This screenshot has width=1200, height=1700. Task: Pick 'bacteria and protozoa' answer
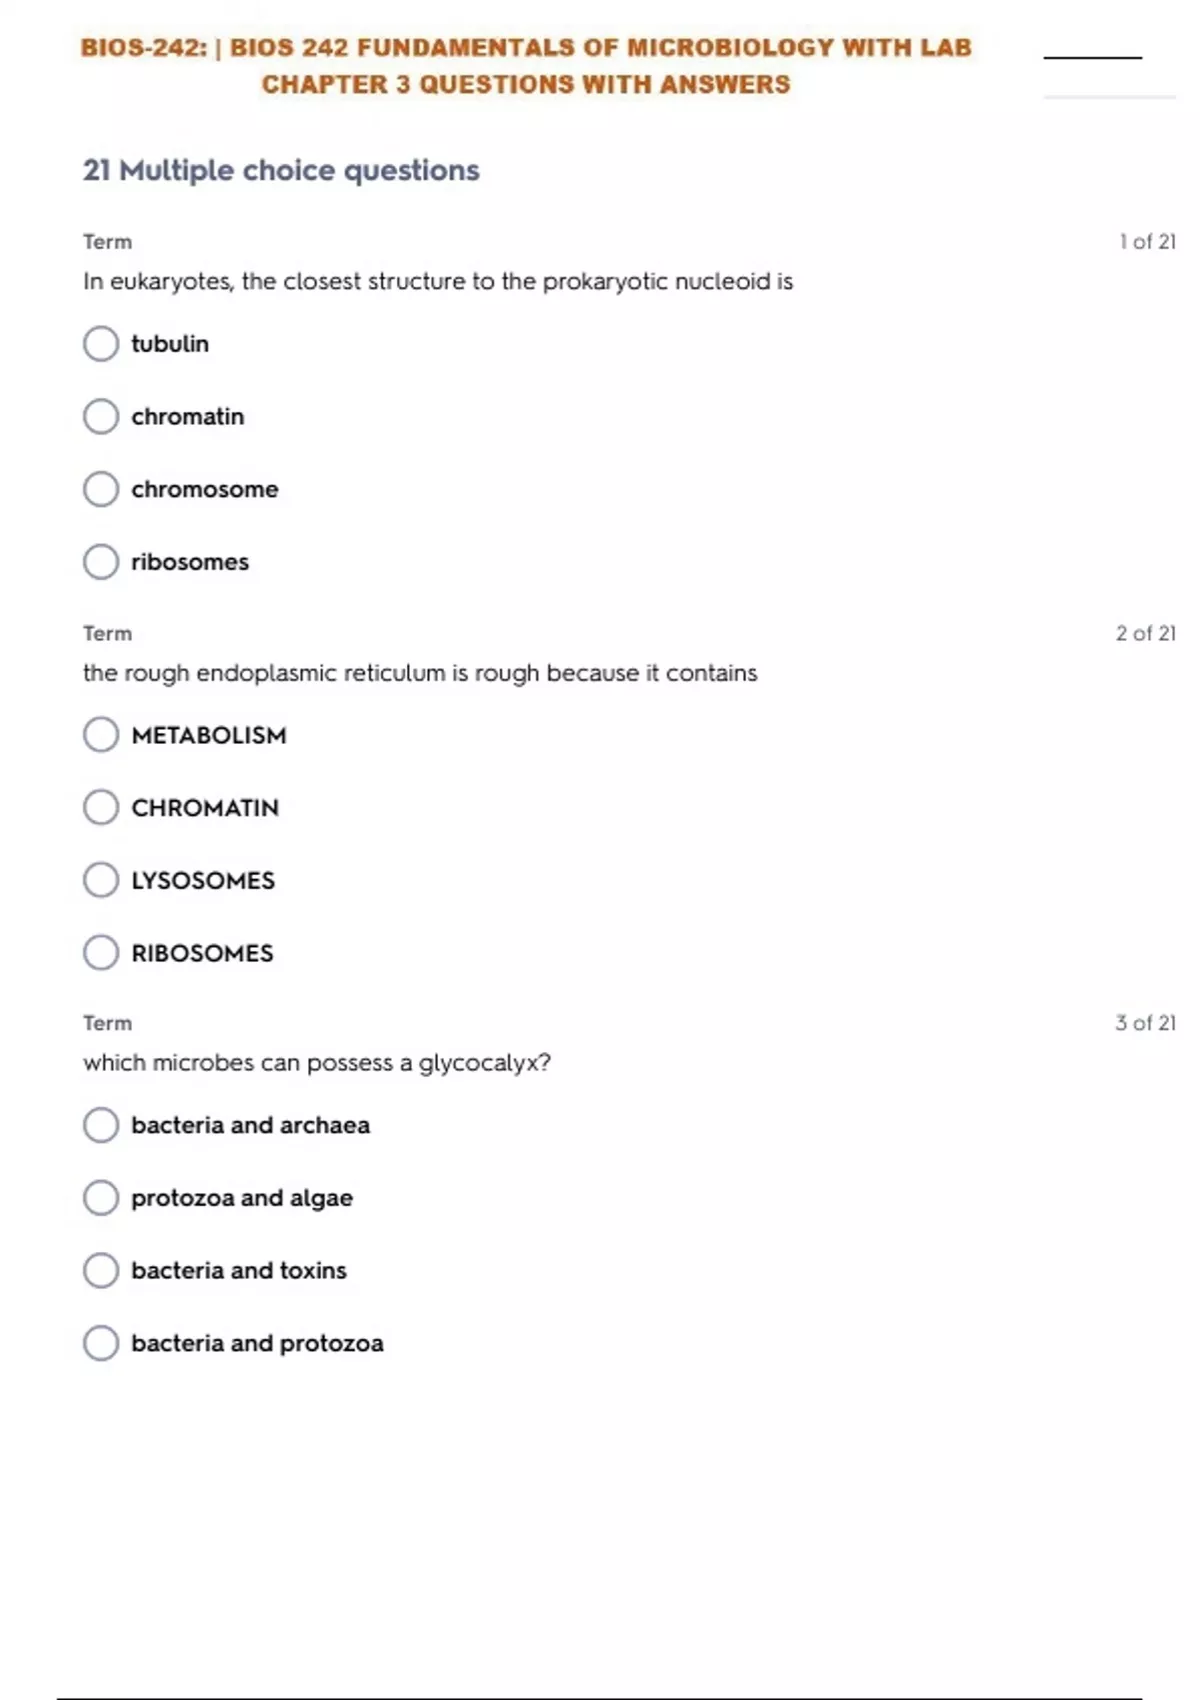(x=101, y=1343)
